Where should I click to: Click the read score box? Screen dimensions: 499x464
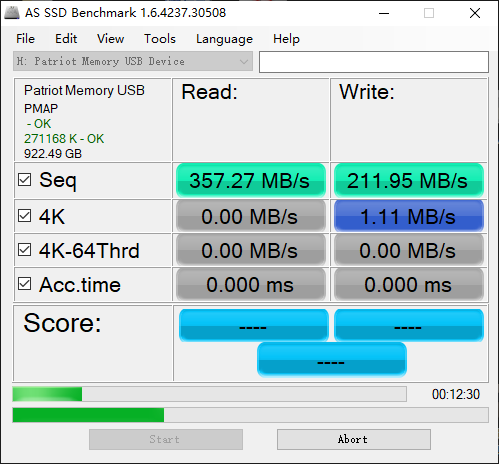point(254,325)
